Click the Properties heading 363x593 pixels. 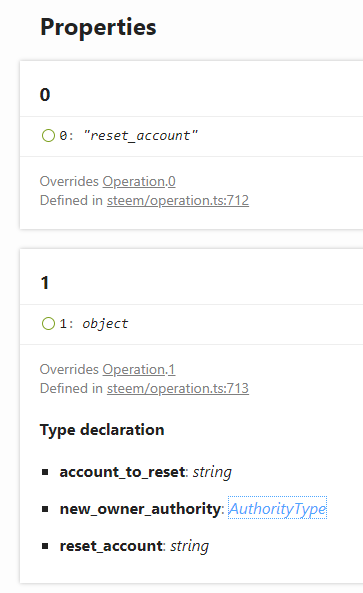point(98,27)
